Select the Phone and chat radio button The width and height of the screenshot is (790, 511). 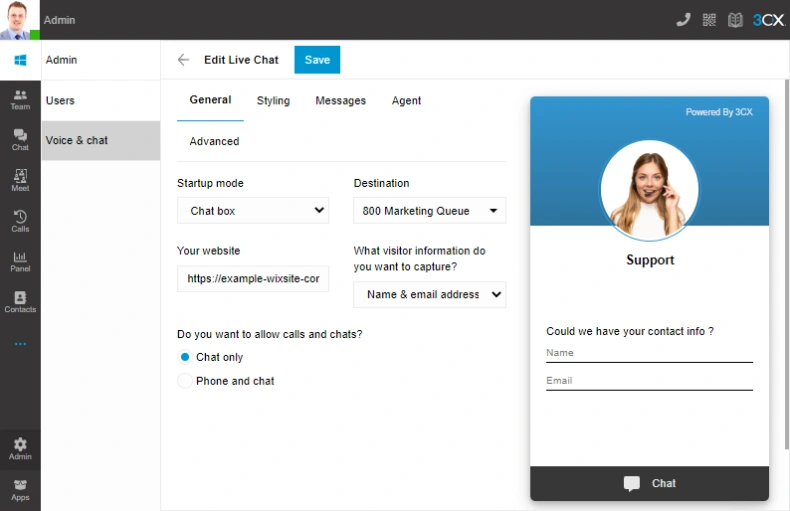[x=185, y=380]
